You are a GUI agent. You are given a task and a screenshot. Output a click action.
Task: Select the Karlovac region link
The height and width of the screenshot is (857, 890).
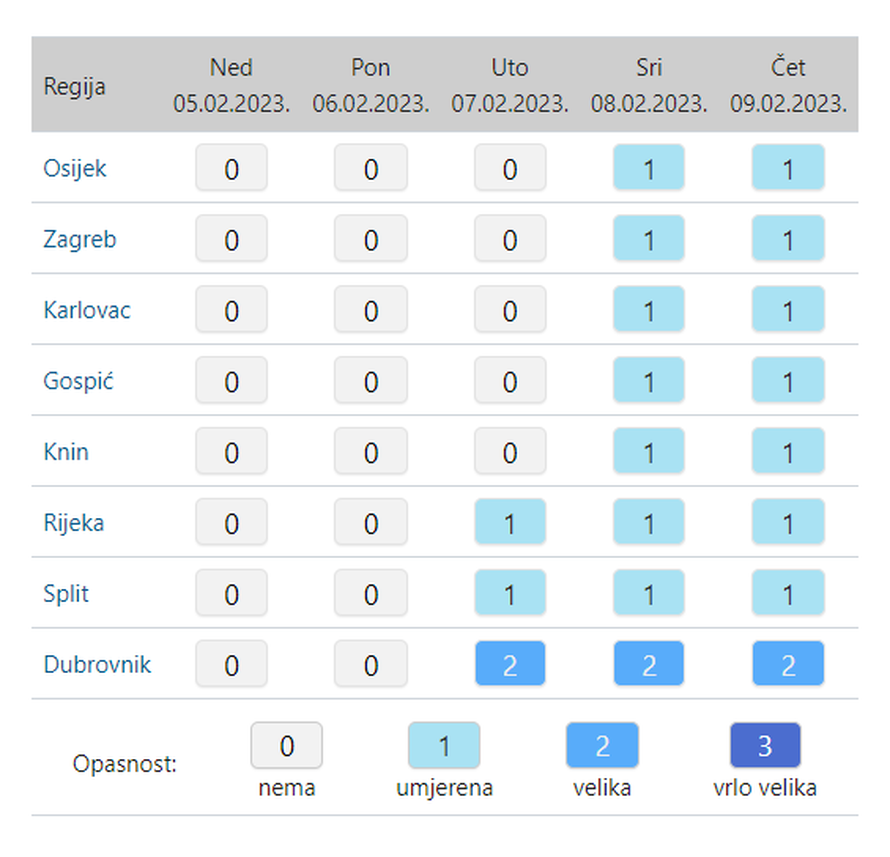tap(87, 310)
